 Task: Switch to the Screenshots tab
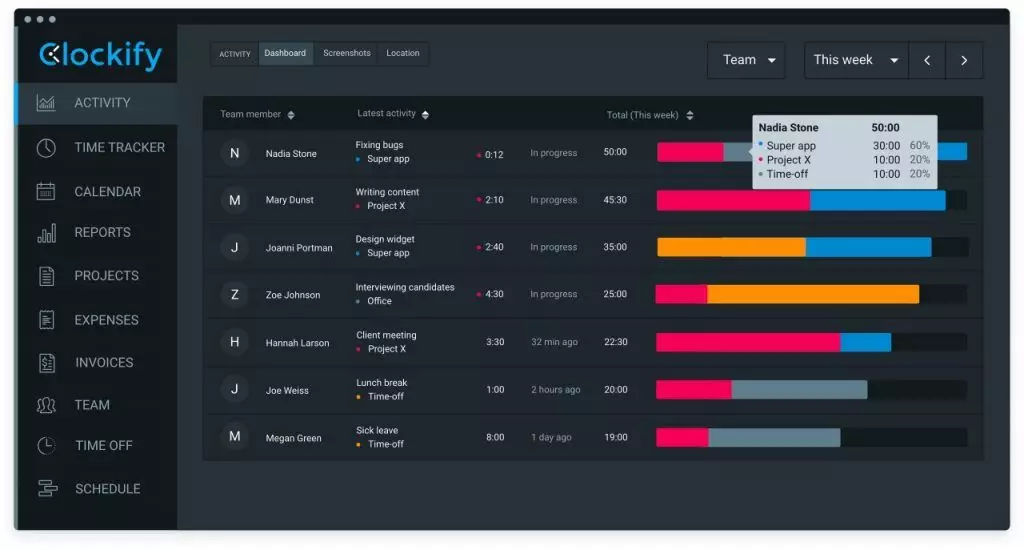point(346,54)
